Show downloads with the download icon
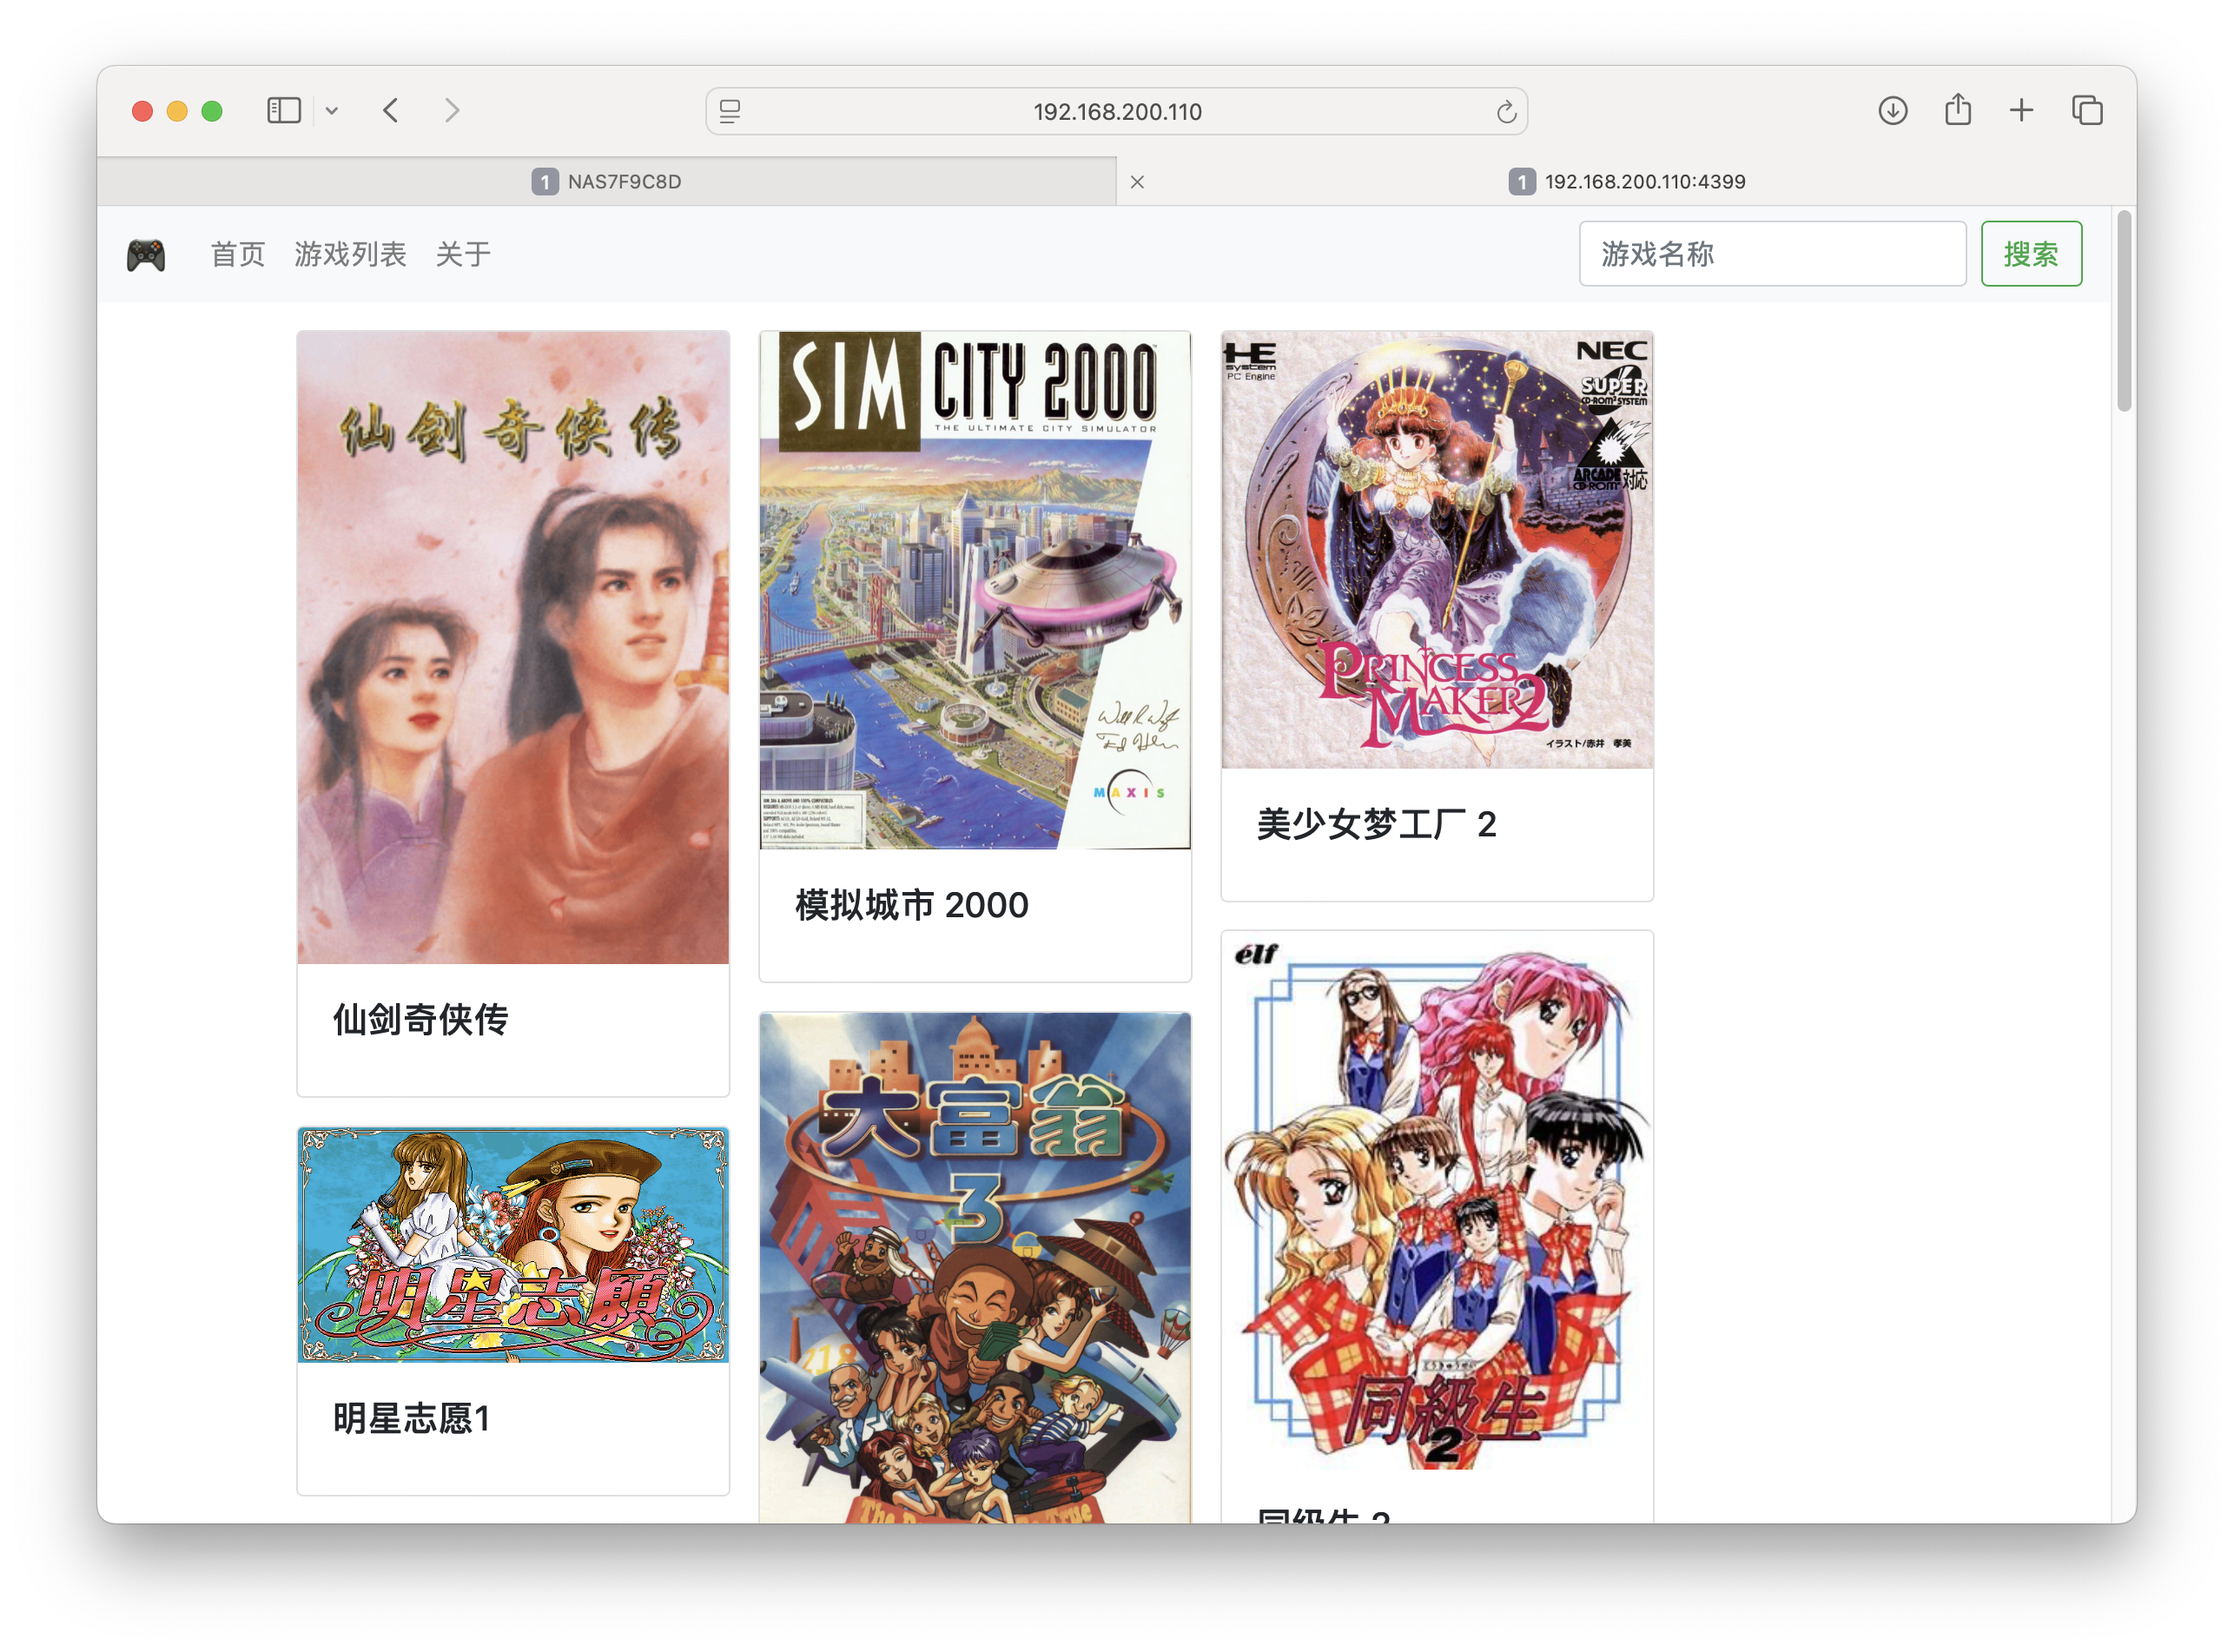Image resolution: width=2234 pixels, height=1652 pixels. click(x=1892, y=110)
